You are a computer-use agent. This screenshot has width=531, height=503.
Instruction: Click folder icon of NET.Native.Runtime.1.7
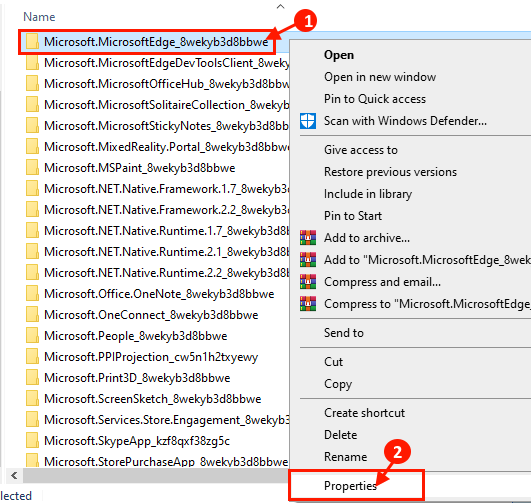(33, 231)
